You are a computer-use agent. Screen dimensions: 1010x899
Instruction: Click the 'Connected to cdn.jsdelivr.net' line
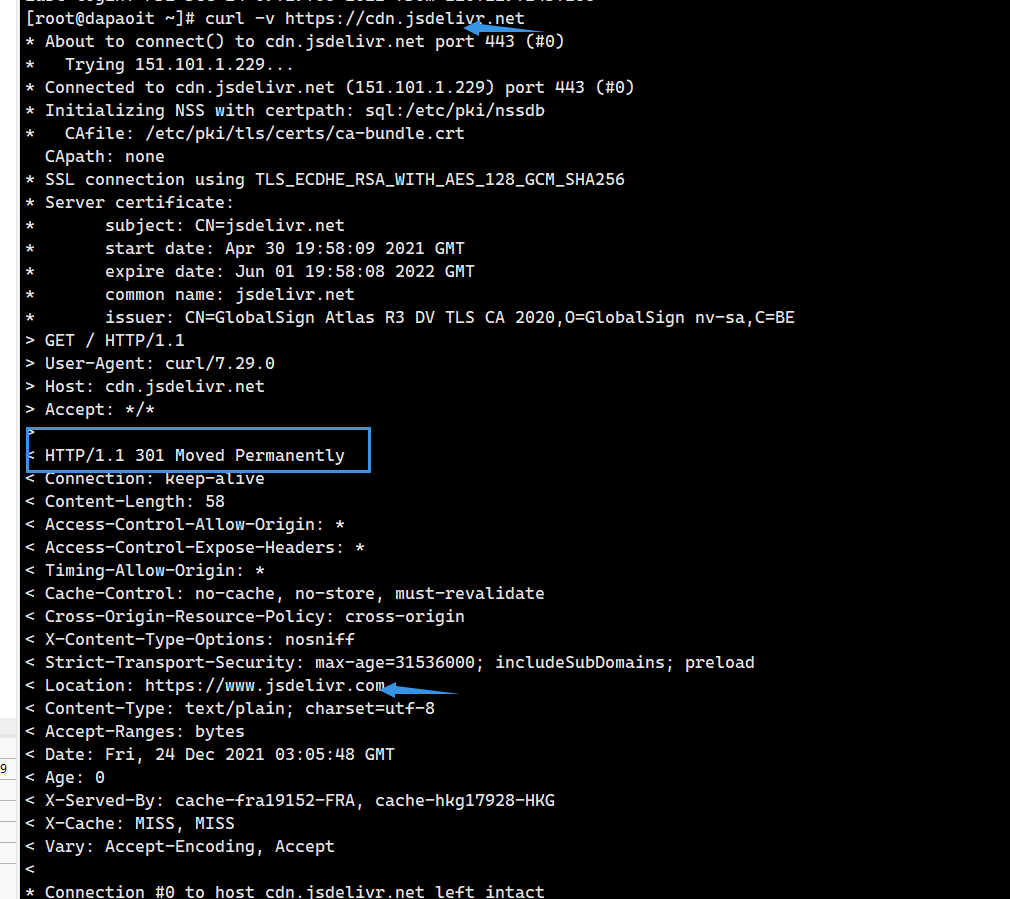[330, 88]
